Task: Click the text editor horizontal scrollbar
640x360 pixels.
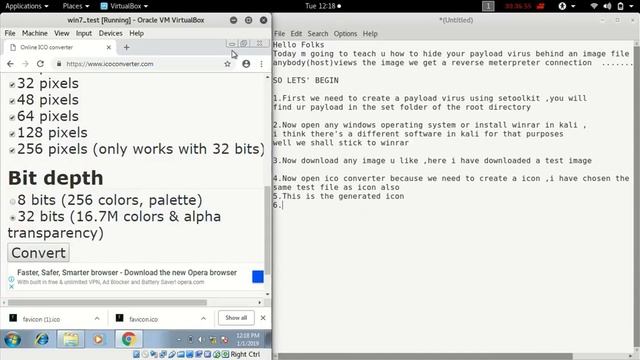Action: (425, 356)
